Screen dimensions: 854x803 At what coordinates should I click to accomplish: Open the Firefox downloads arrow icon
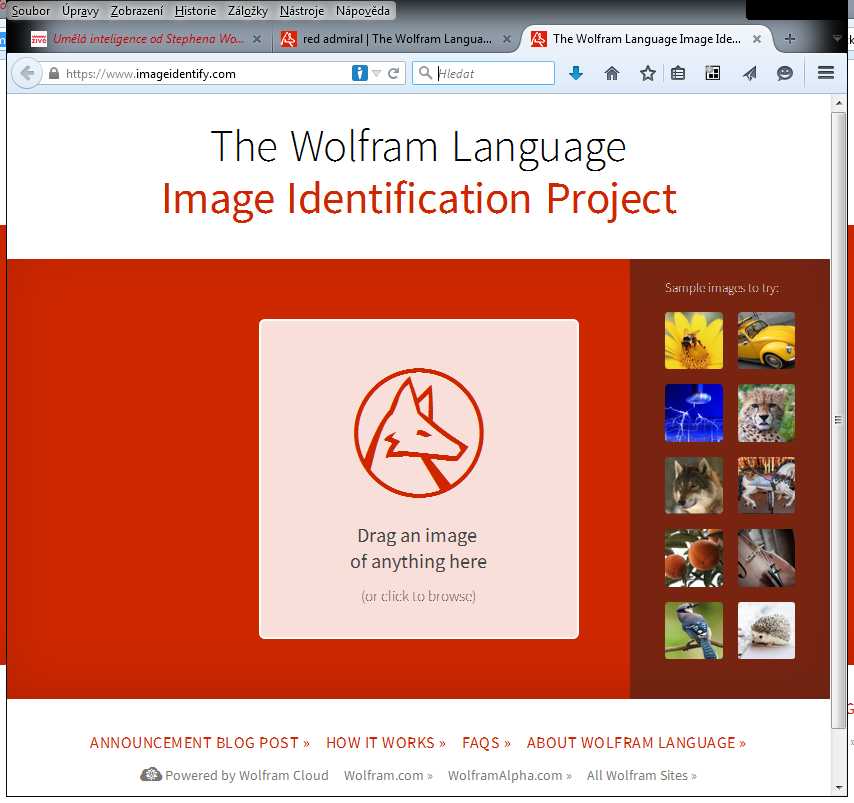tap(575, 73)
